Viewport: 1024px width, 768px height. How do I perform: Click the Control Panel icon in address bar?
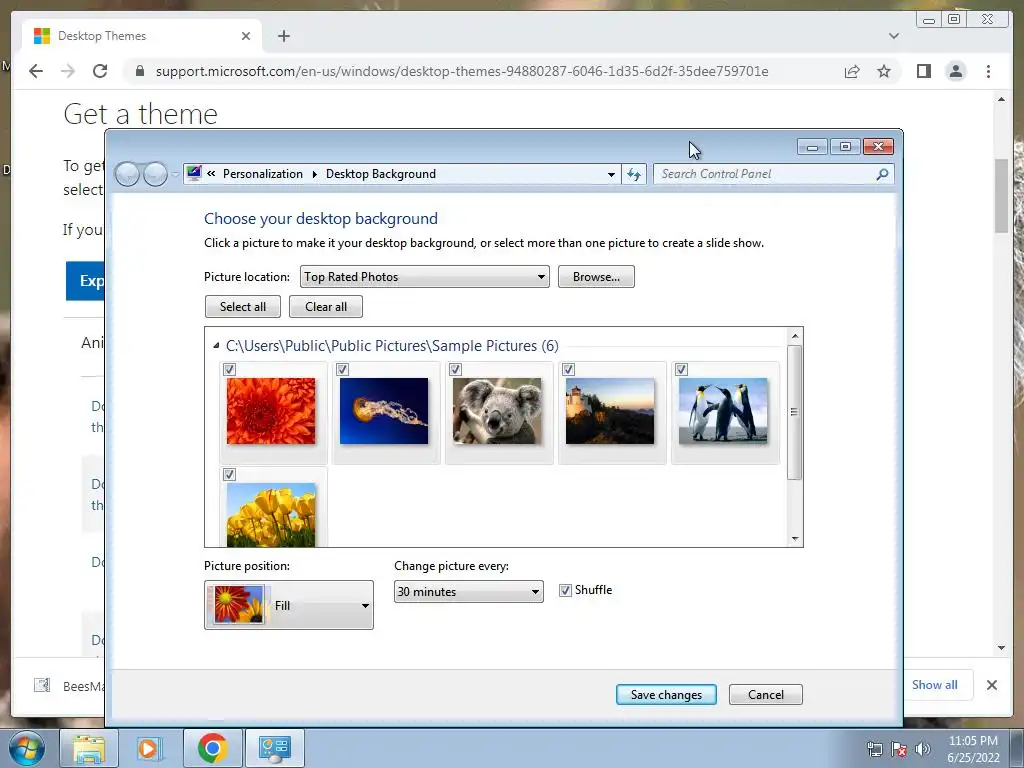194,174
